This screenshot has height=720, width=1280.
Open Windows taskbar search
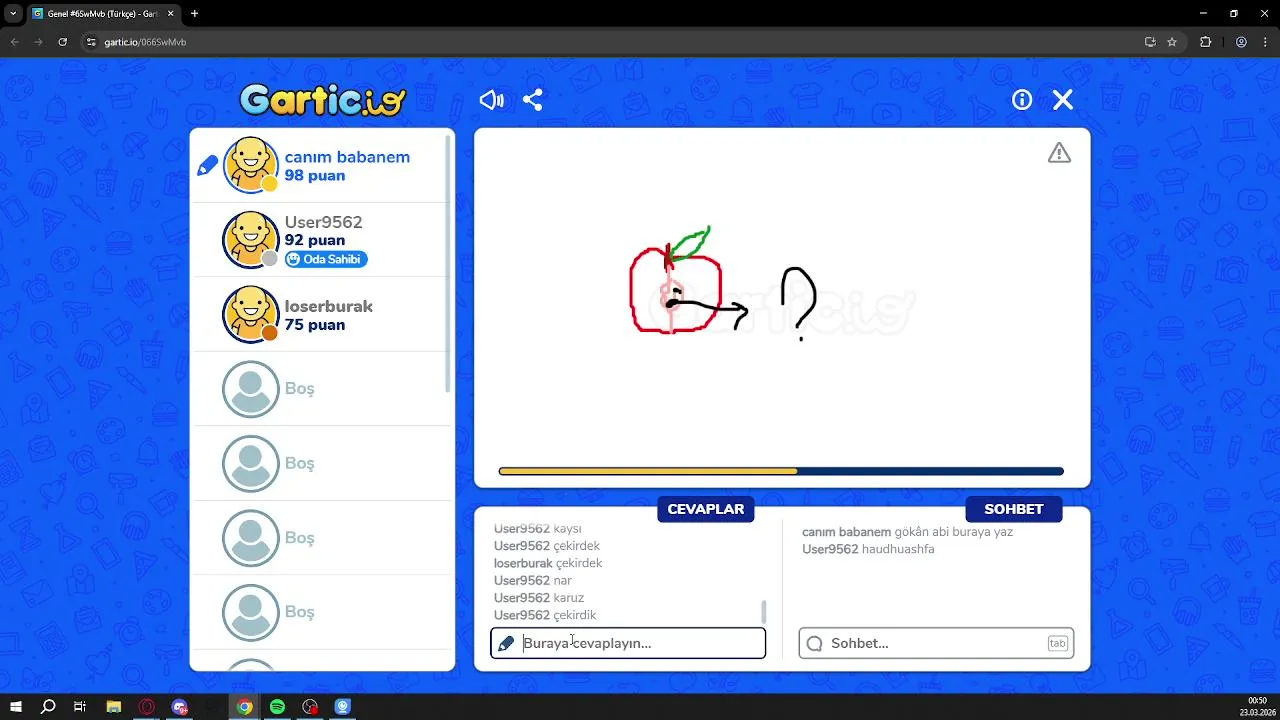(48, 707)
